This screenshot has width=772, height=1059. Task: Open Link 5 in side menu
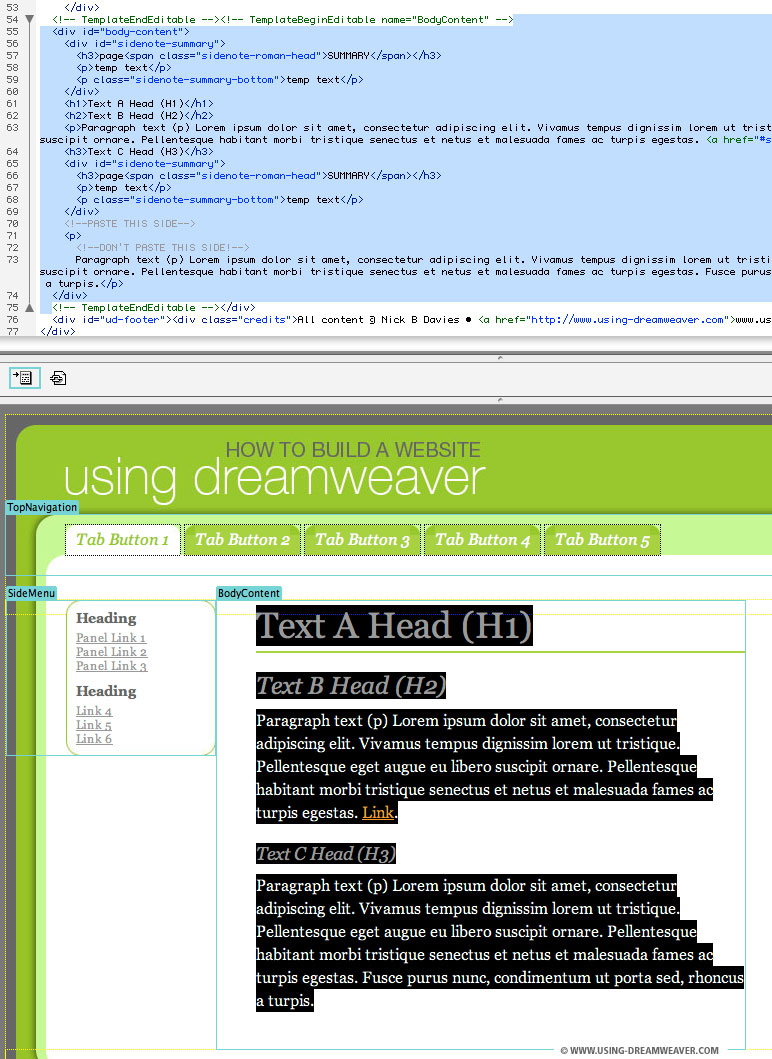[x=94, y=725]
